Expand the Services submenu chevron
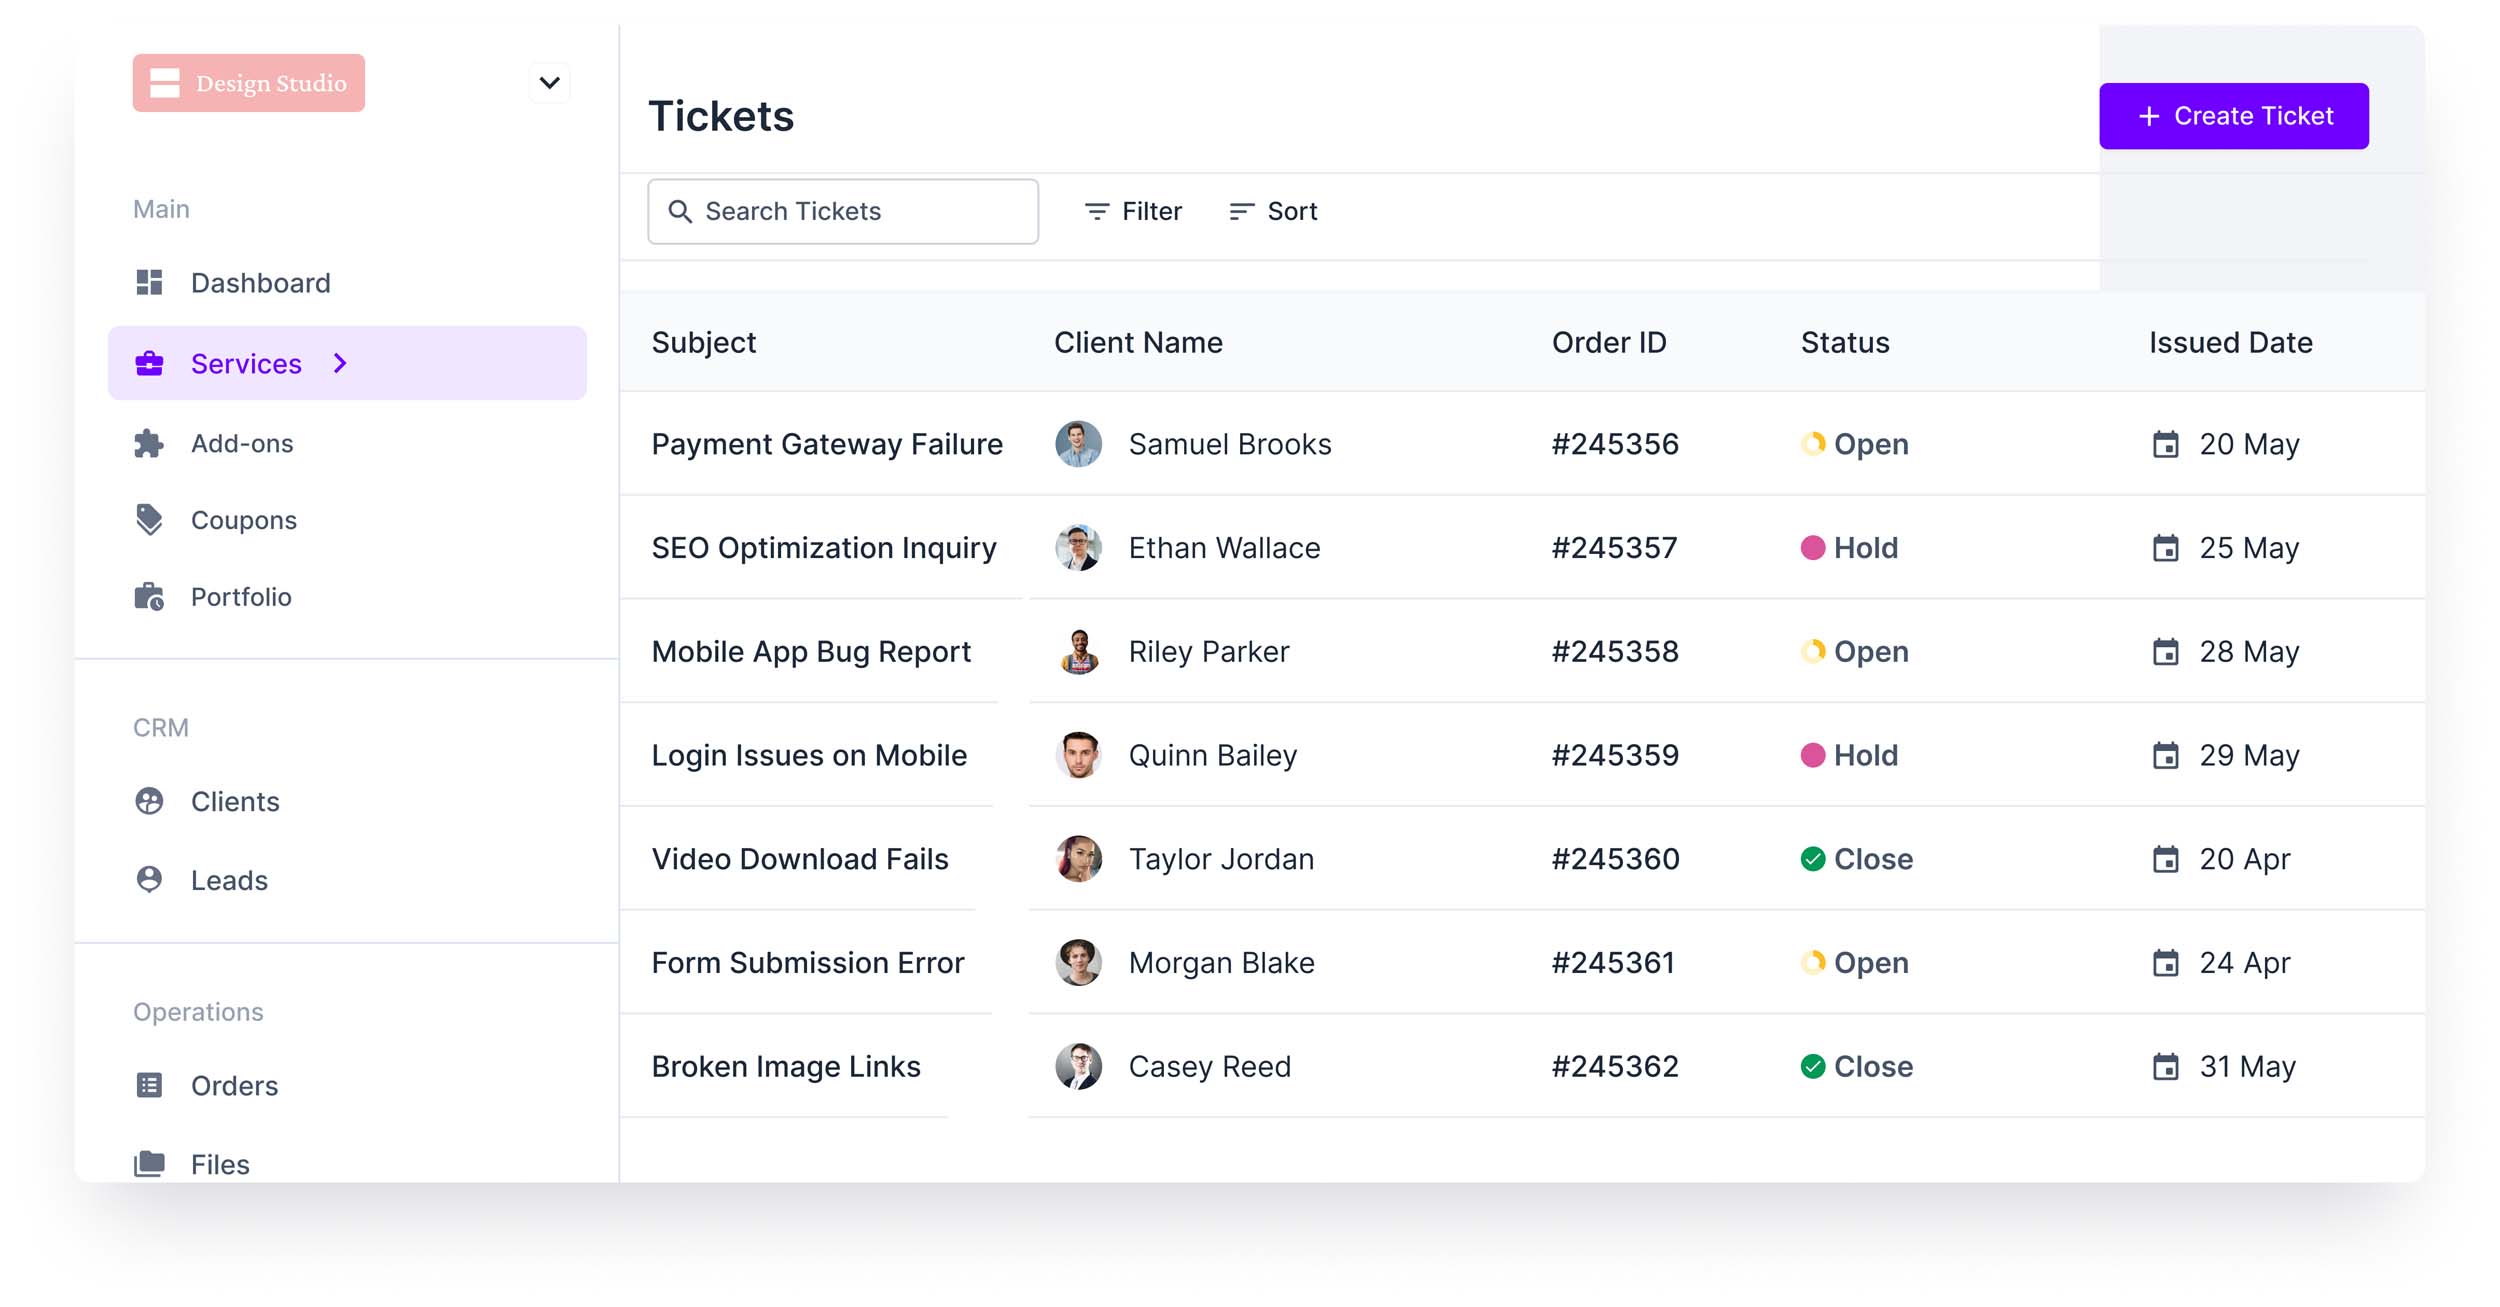 click(x=340, y=363)
